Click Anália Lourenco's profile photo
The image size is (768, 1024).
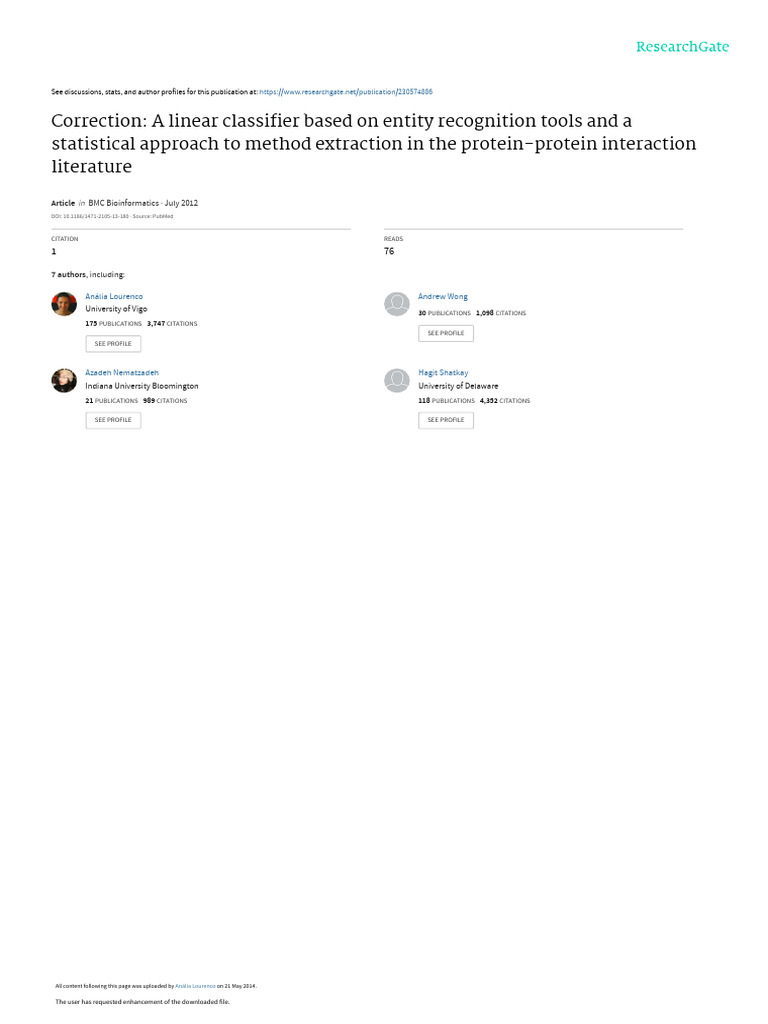64,304
